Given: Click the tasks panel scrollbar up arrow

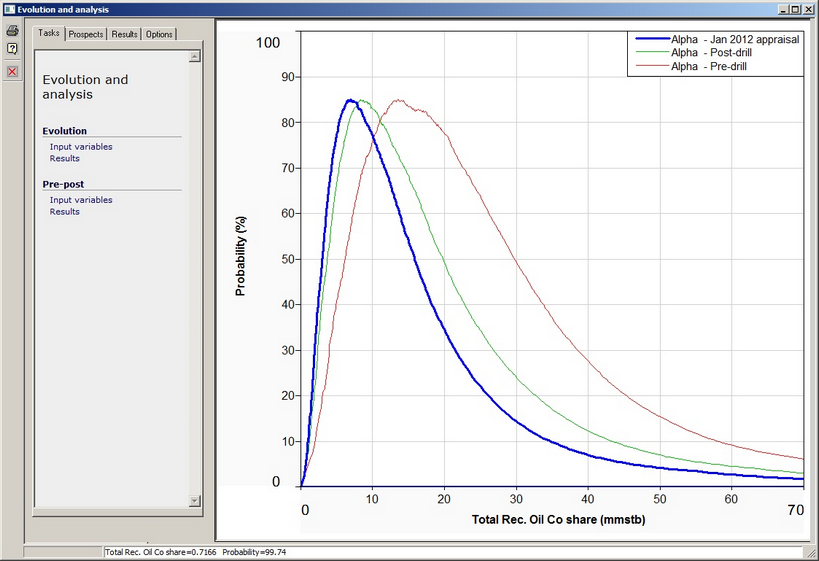Looking at the screenshot, I should 195,48.
